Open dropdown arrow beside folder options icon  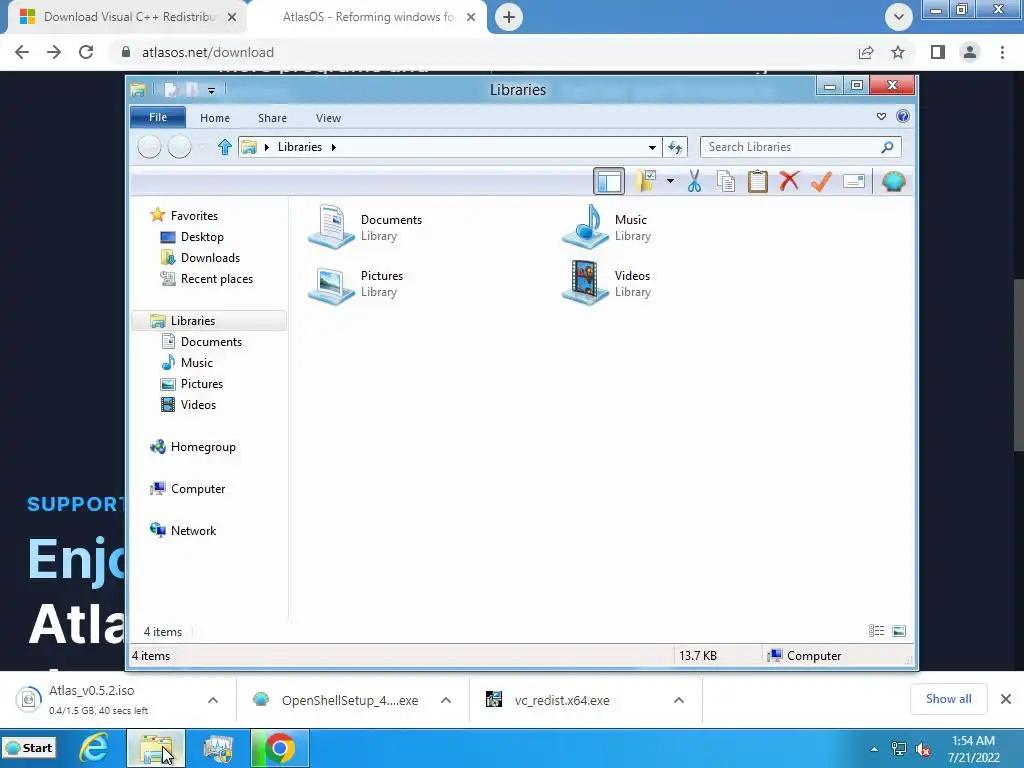pos(670,181)
